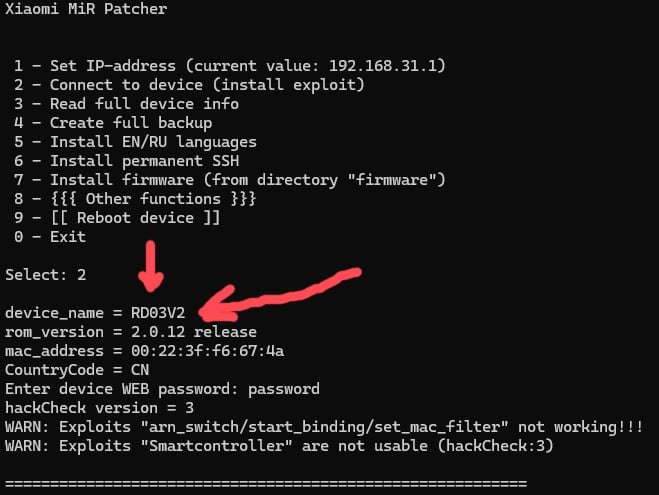The height and width of the screenshot is (495, 659).
Task: Click the "Install firmware" menu line
Action: coord(229,180)
